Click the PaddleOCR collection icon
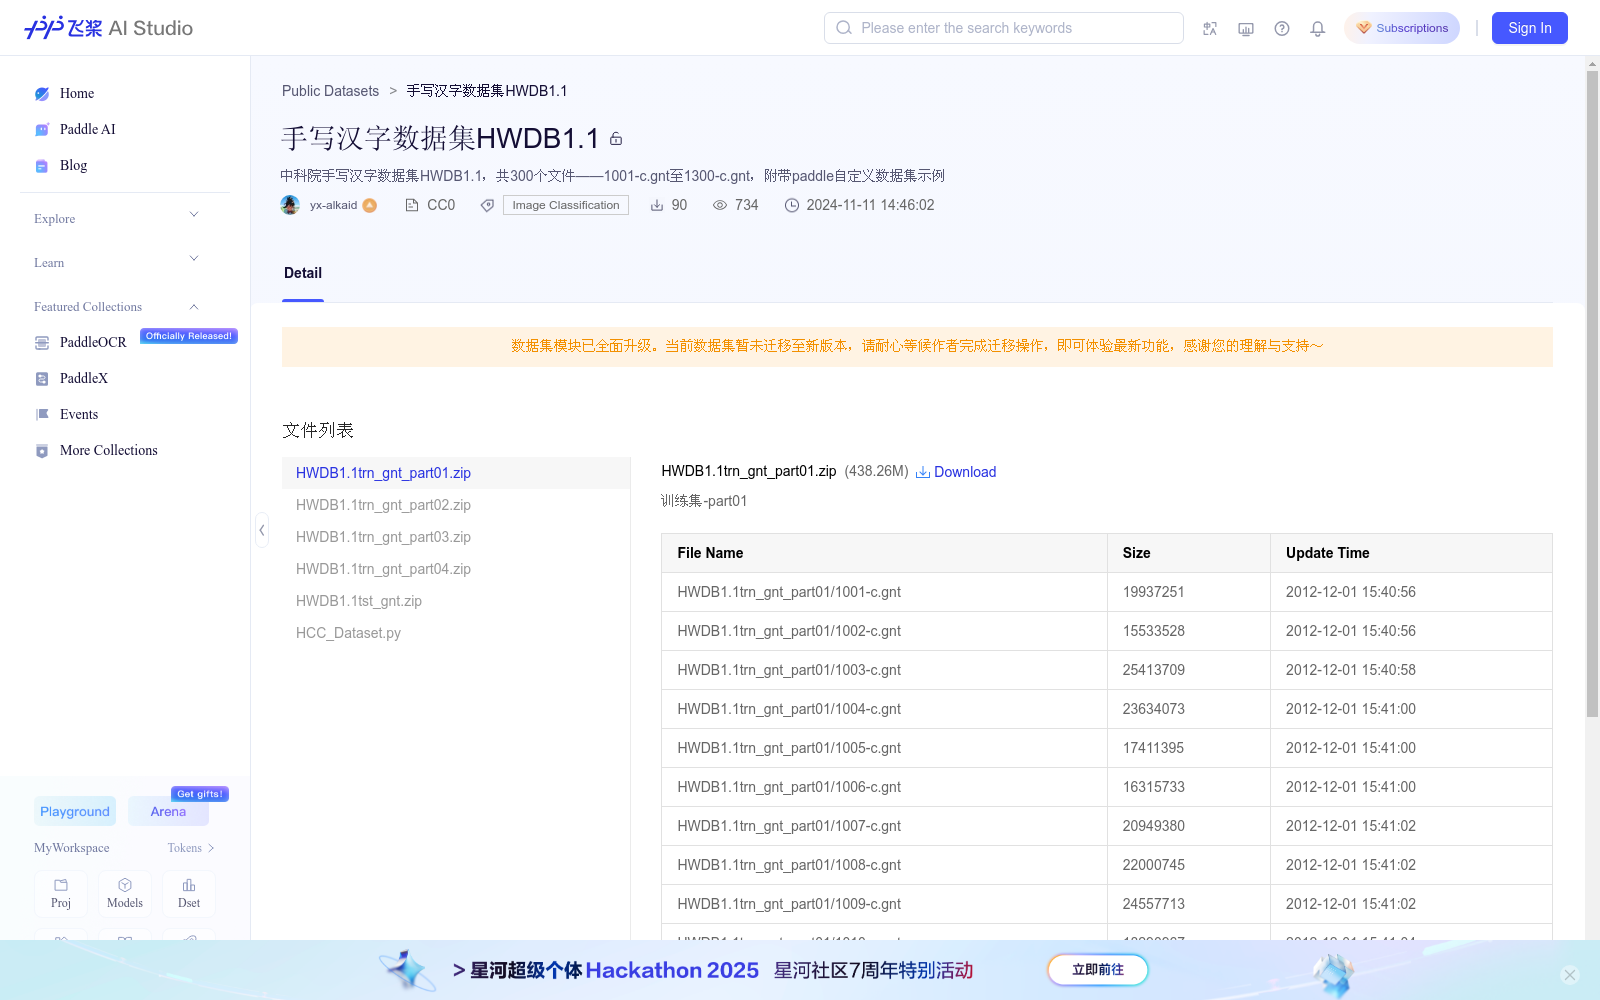The image size is (1600, 1000). (42, 343)
